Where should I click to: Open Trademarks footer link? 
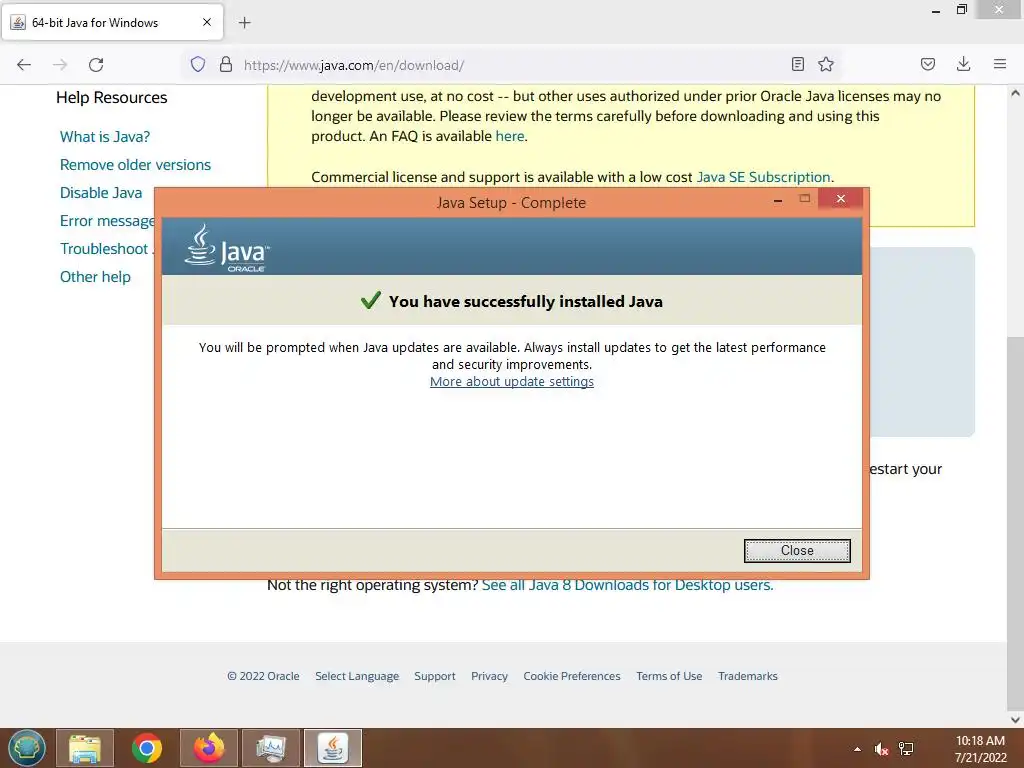[748, 676]
